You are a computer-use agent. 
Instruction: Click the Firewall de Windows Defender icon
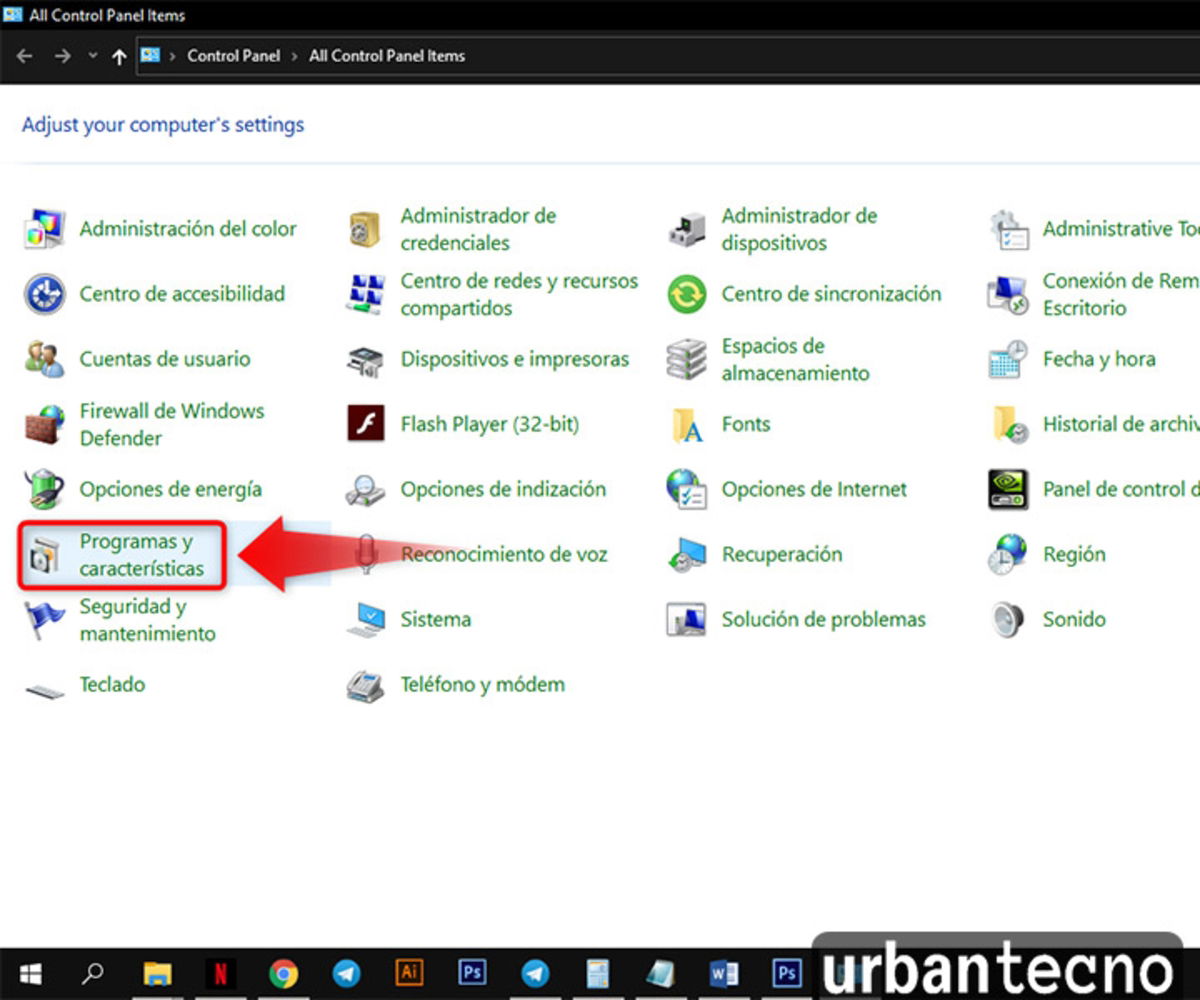(x=44, y=424)
